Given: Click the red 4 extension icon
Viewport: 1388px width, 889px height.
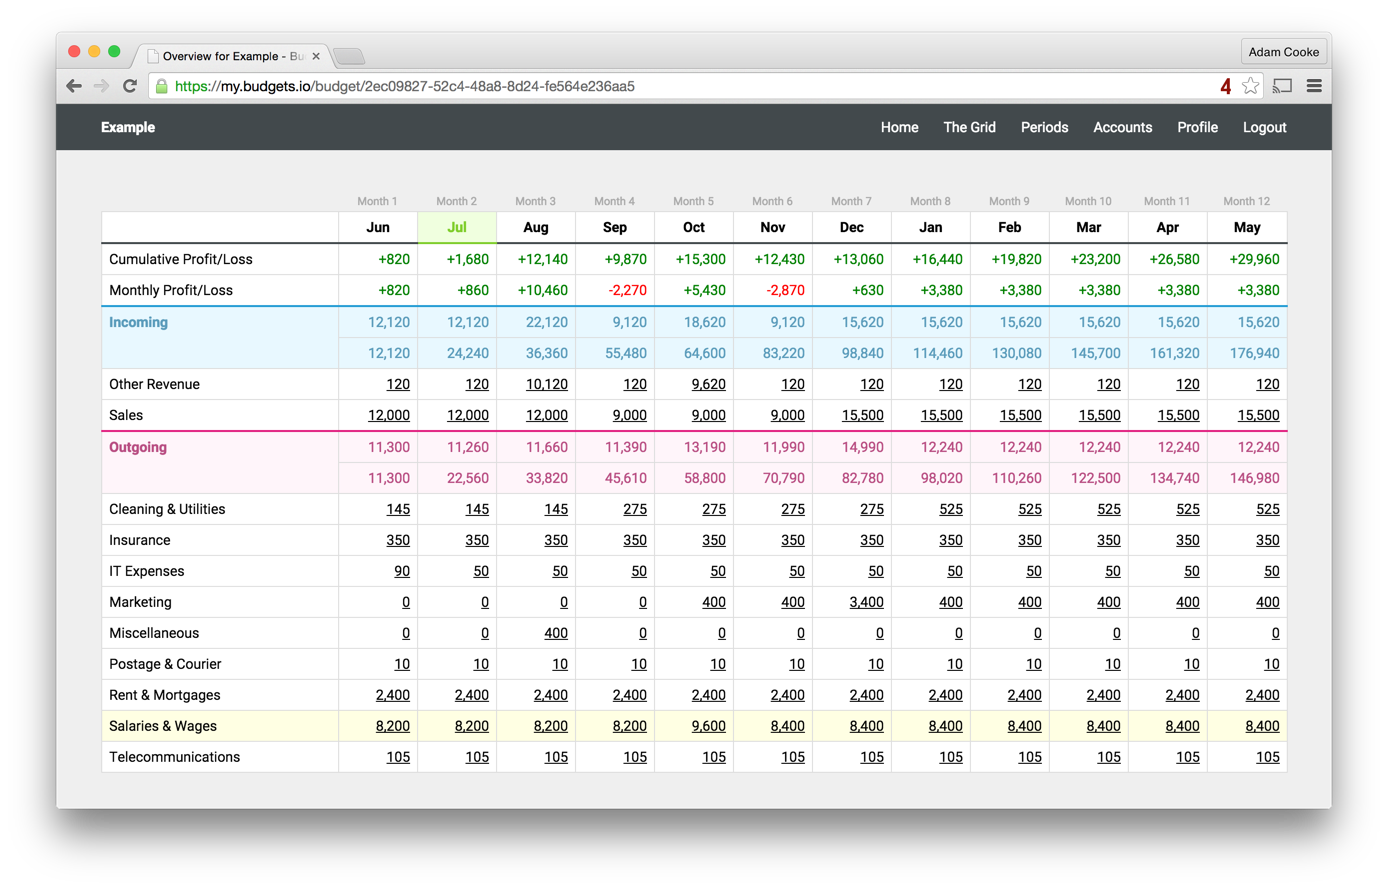Looking at the screenshot, I should point(1225,86).
